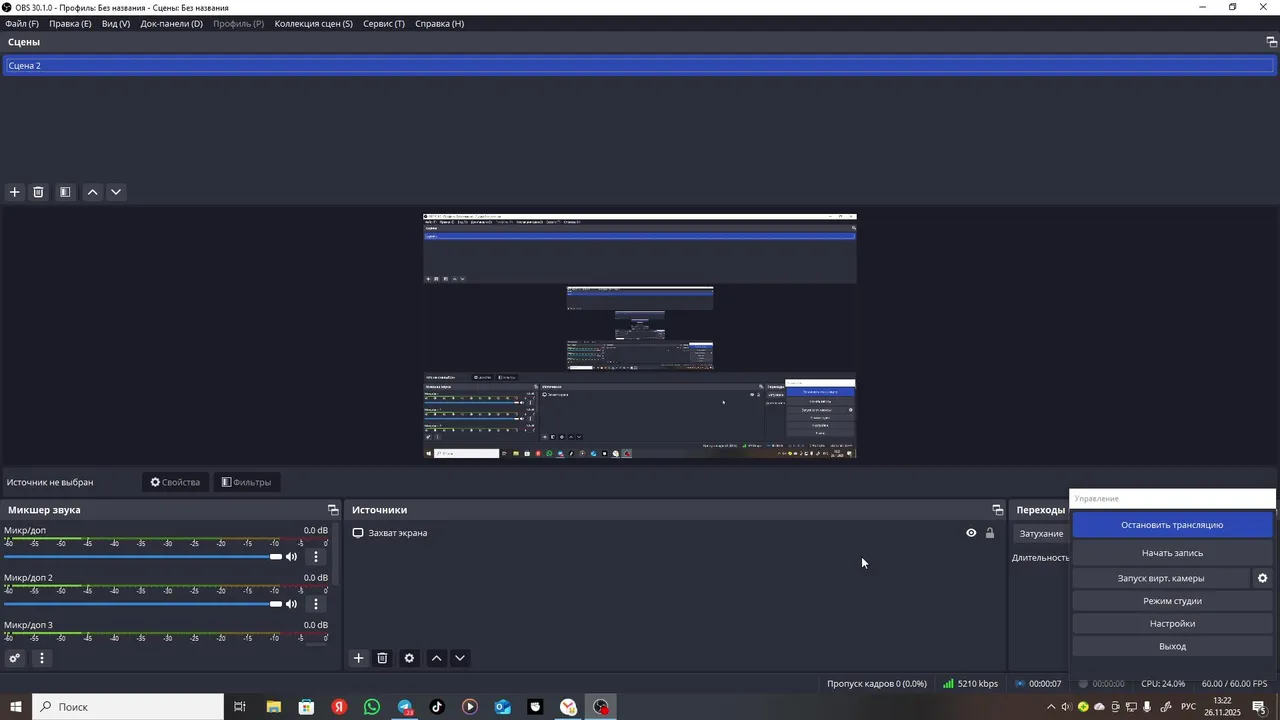Image resolution: width=1280 pixels, height=720 pixels.
Task: Hide the Захват экрана source
Action: 971,533
